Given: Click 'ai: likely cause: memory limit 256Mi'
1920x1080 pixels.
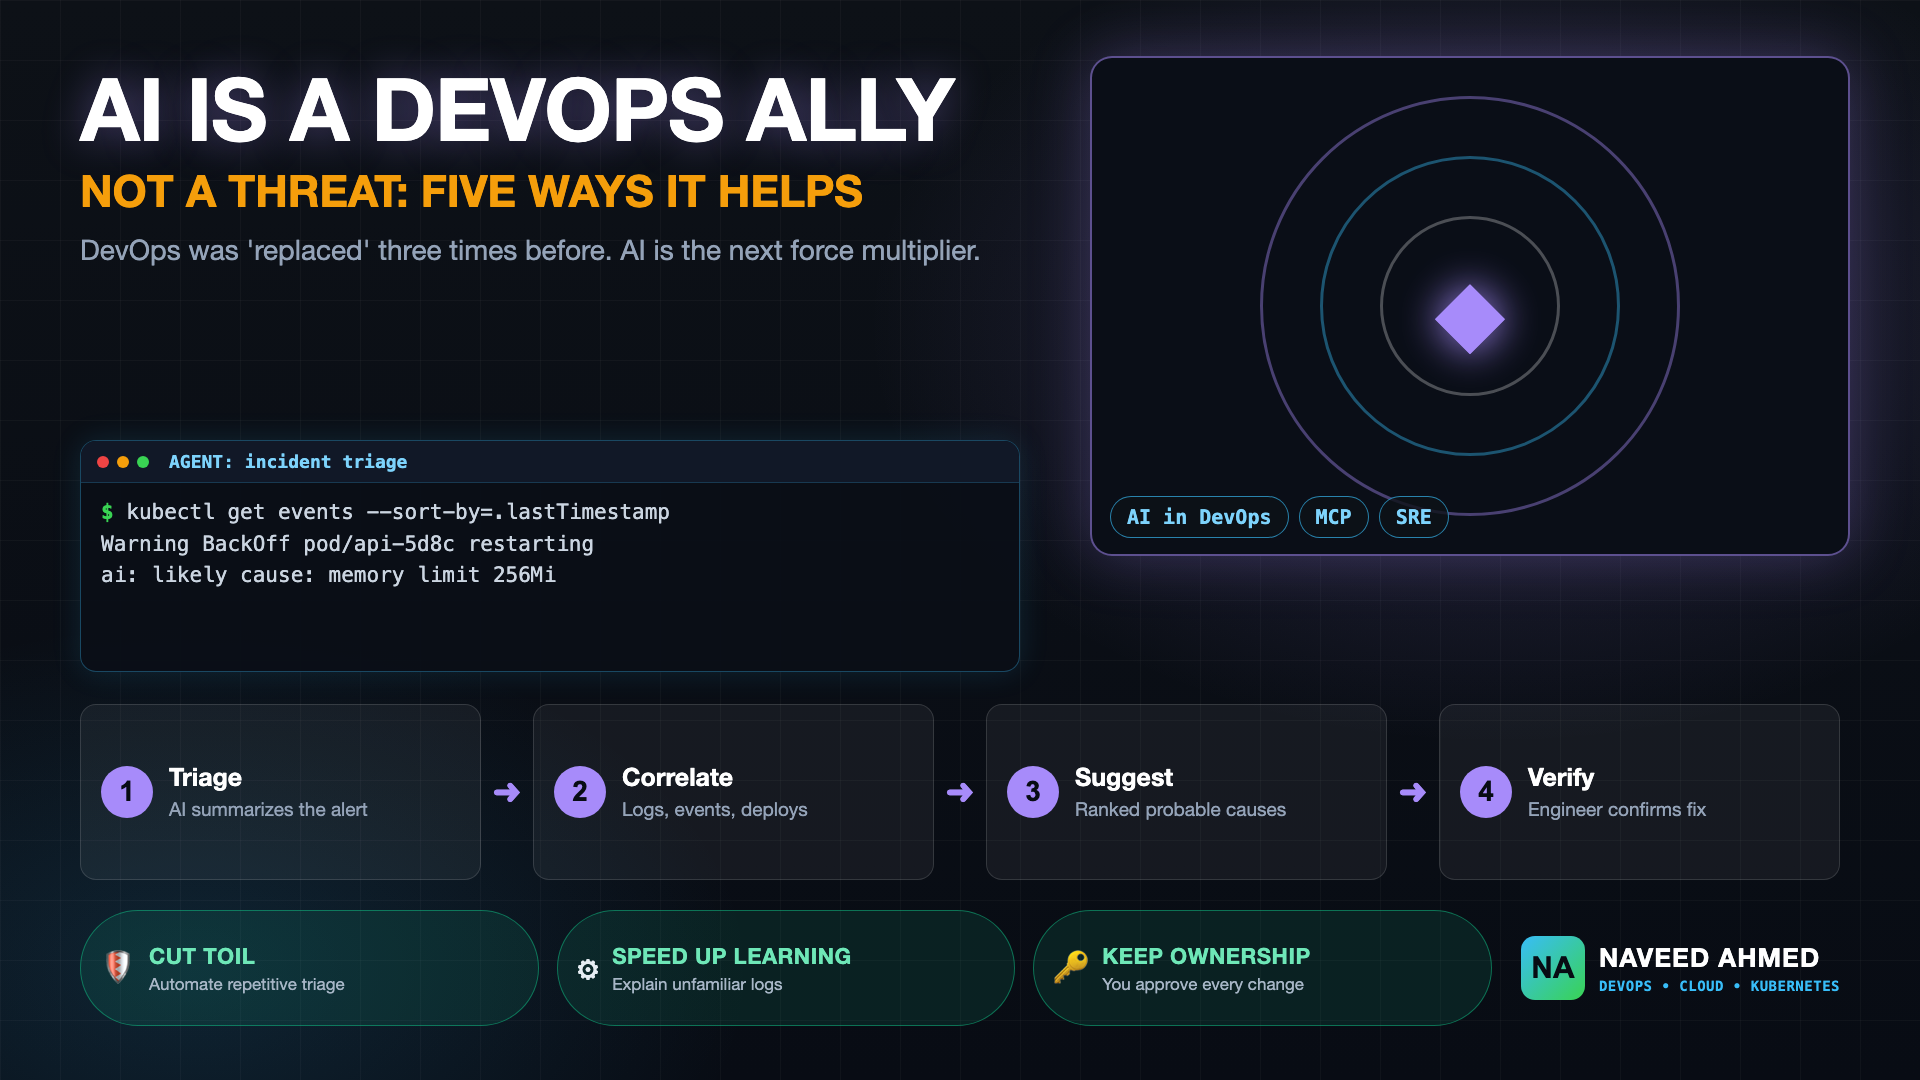Looking at the screenshot, I should pyautogui.click(x=328, y=575).
